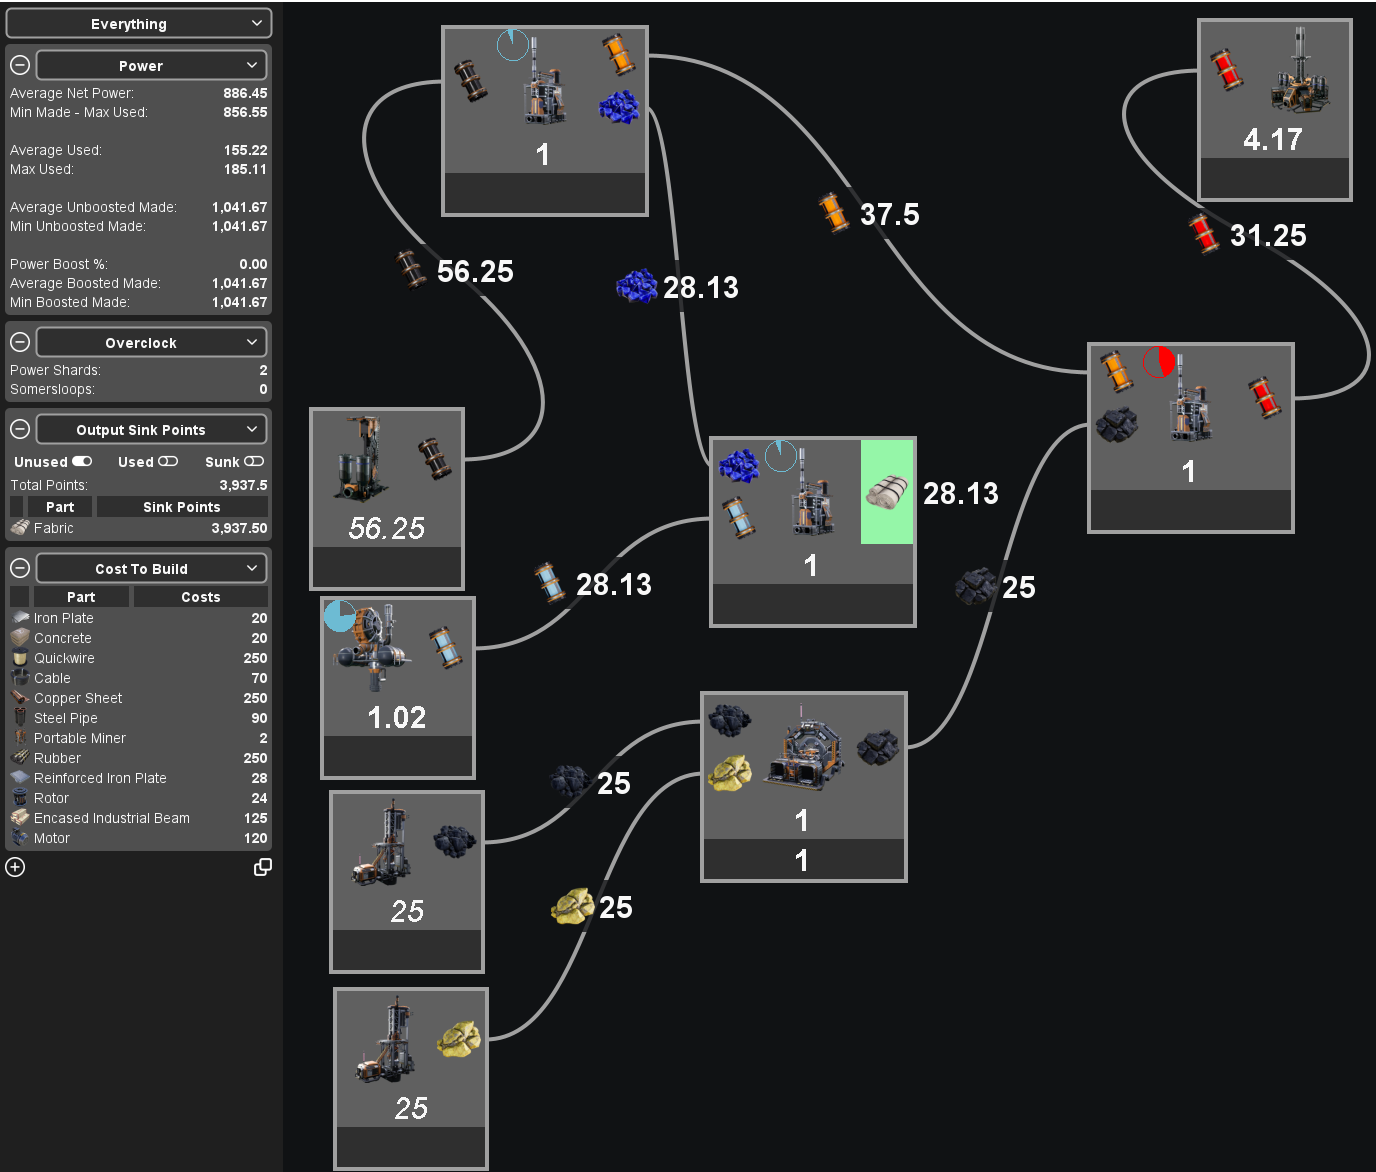
Task: Click the empty canister icon beside the 56.25 edge label
Action: [x=410, y=270]
